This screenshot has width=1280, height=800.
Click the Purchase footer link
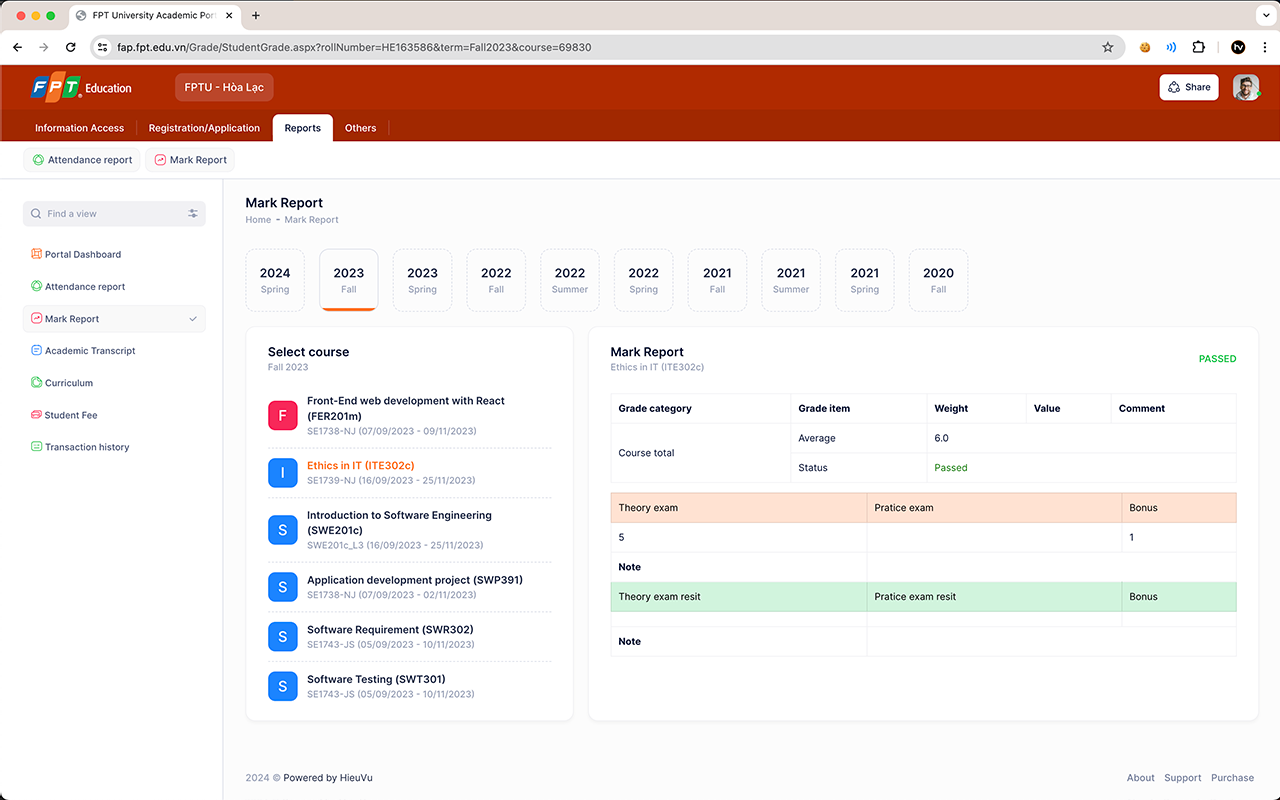(1232, 778)
